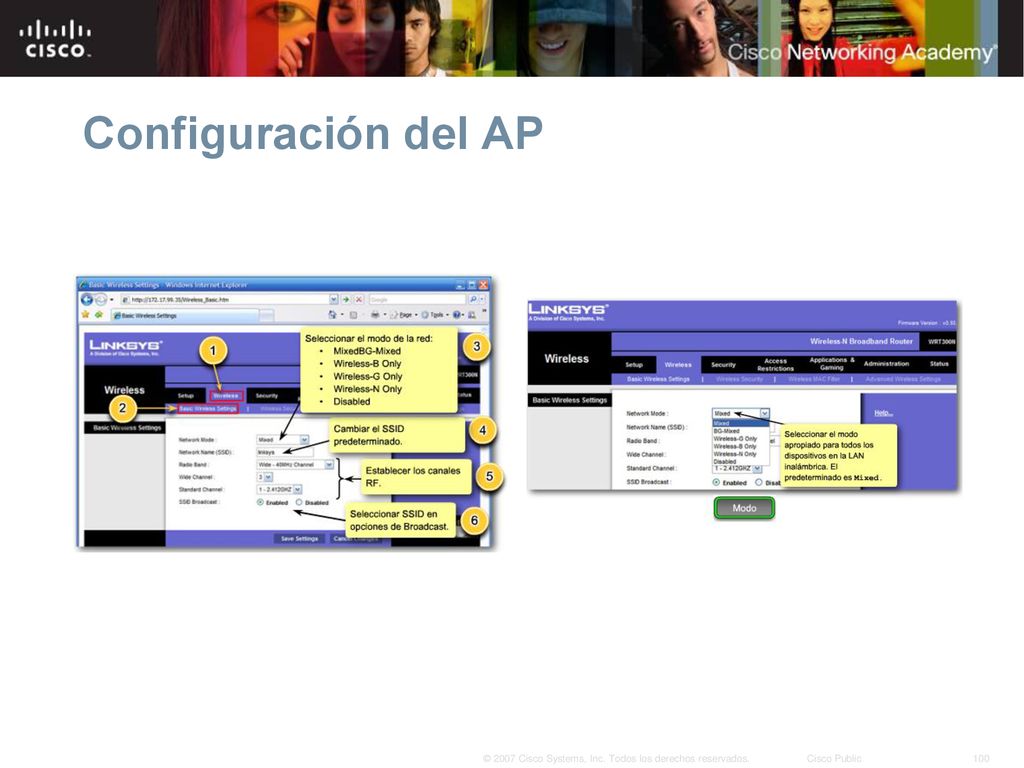Image resolution: width=1024 pixels, height=768 pixels.
Task: Open the Status tab in right router panel
Action: point(939,364)
